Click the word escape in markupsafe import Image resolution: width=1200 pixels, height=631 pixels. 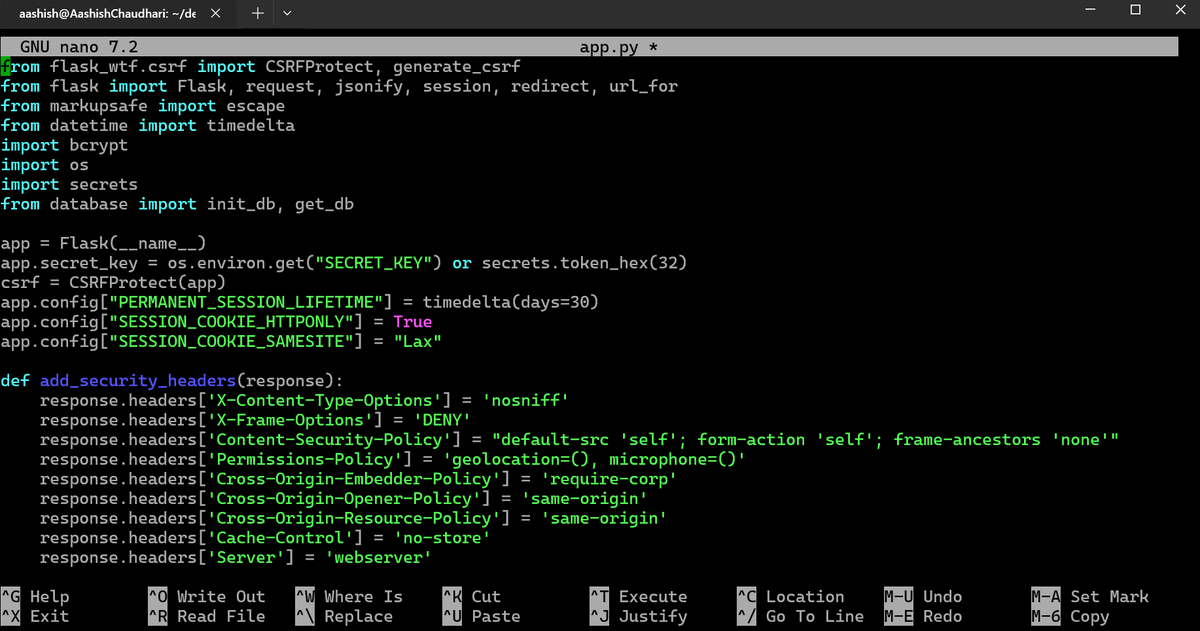click(x=255, y=106)
